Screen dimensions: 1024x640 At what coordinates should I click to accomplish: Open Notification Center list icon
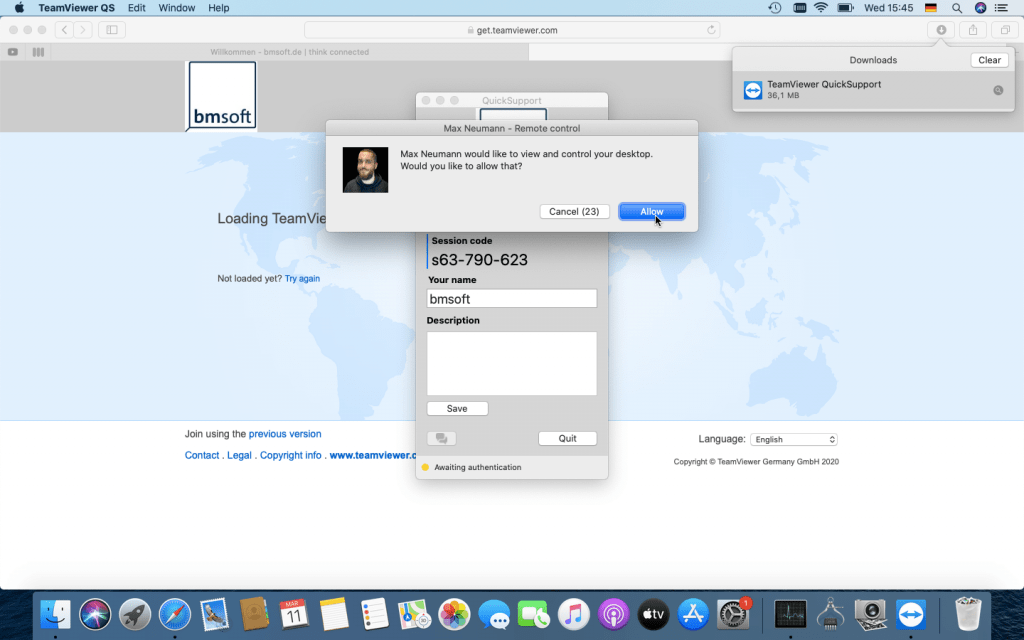click(x=1001, y=8)
